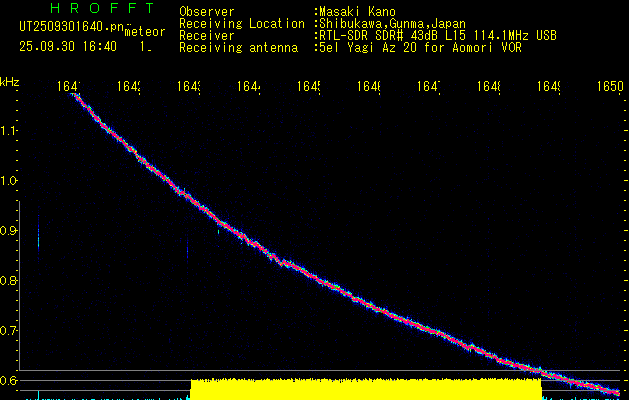
Task: Click the Receiving antenna field label
Action: click(238, 47)
